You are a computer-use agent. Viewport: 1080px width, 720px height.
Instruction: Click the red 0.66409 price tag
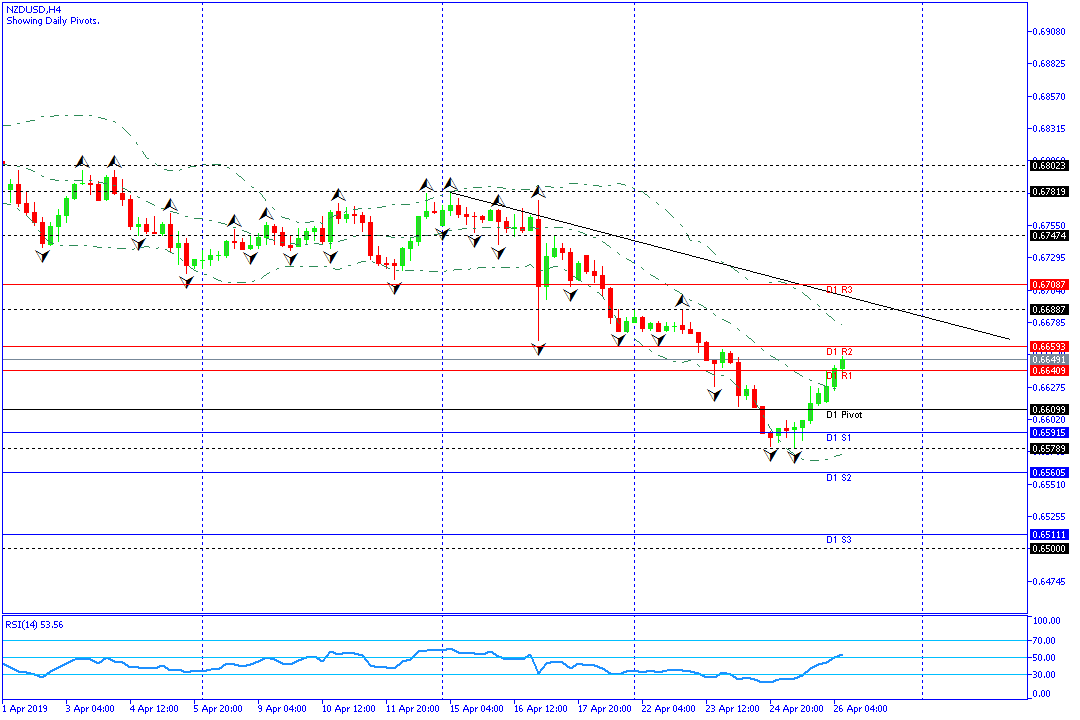pyautogui.click(x=1049, y=371)
